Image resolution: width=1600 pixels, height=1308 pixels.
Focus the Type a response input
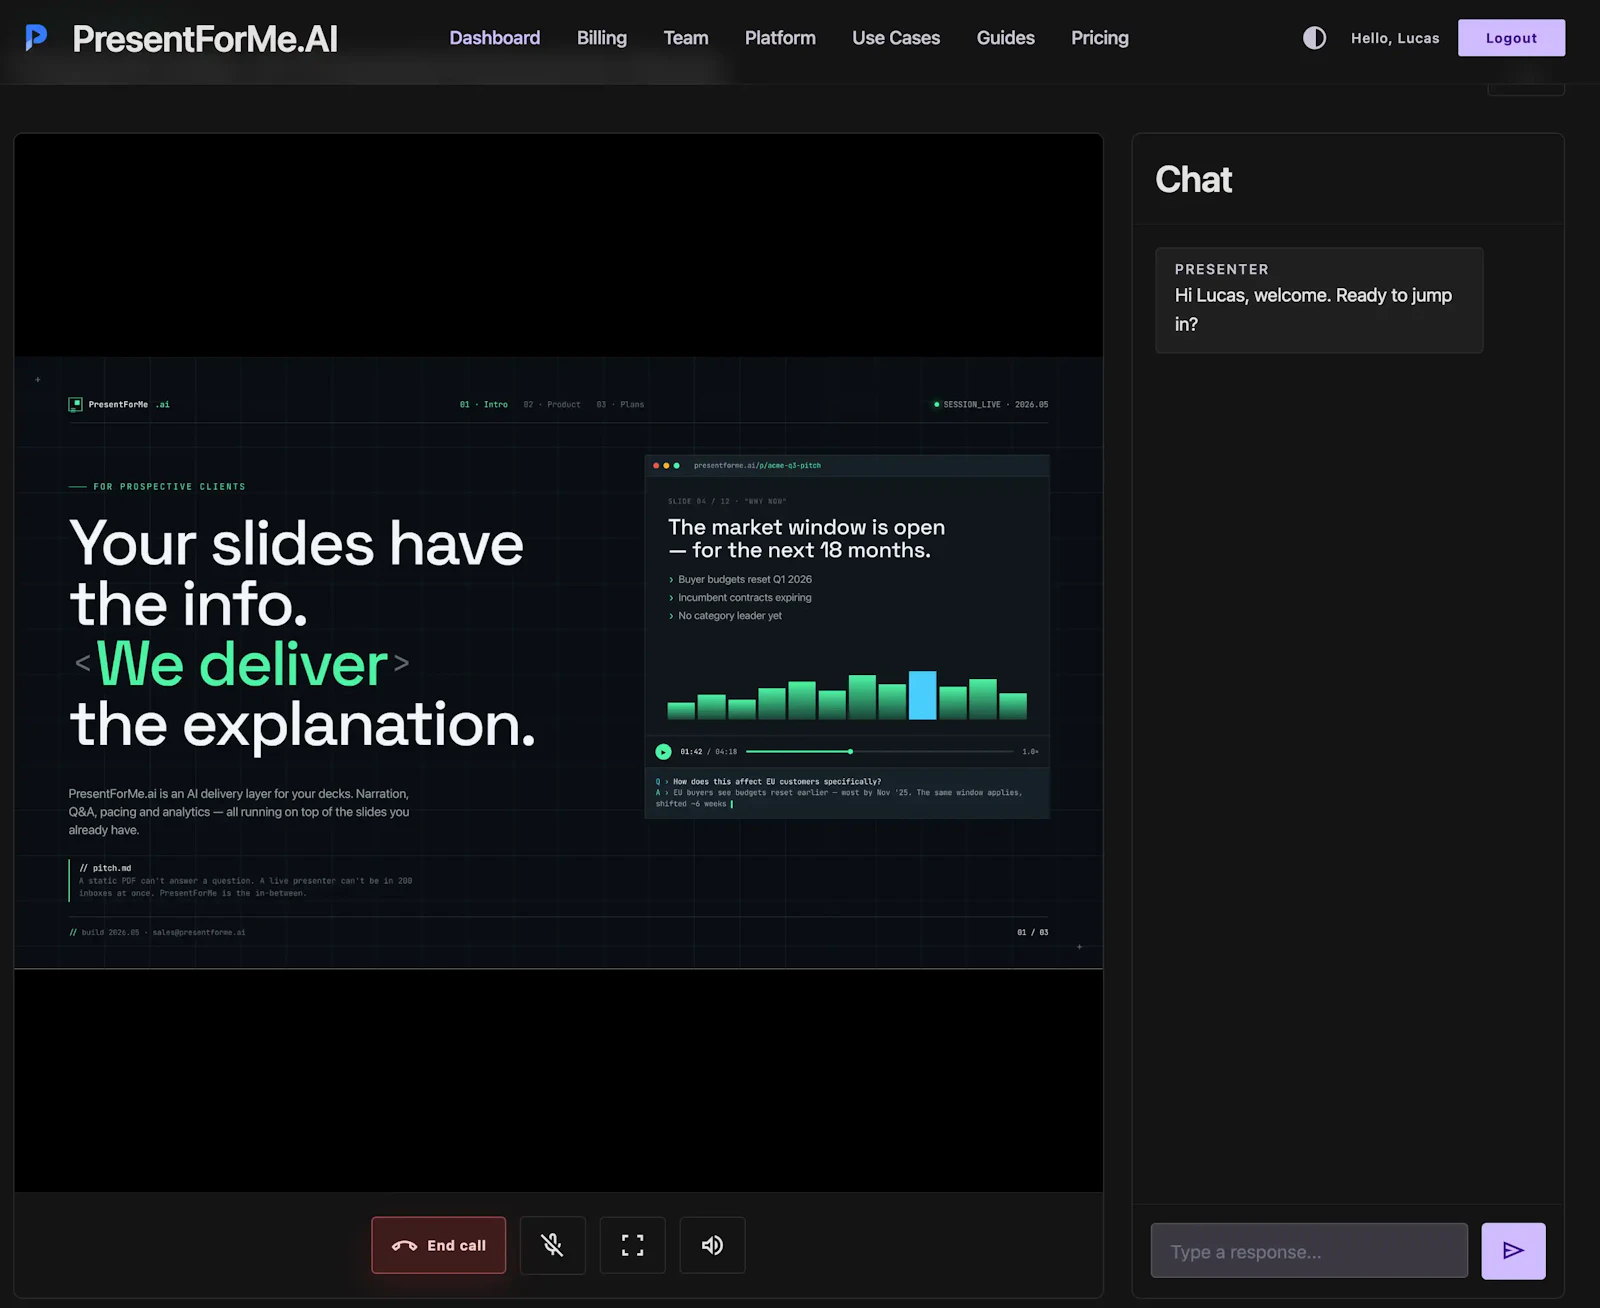1309,1251
